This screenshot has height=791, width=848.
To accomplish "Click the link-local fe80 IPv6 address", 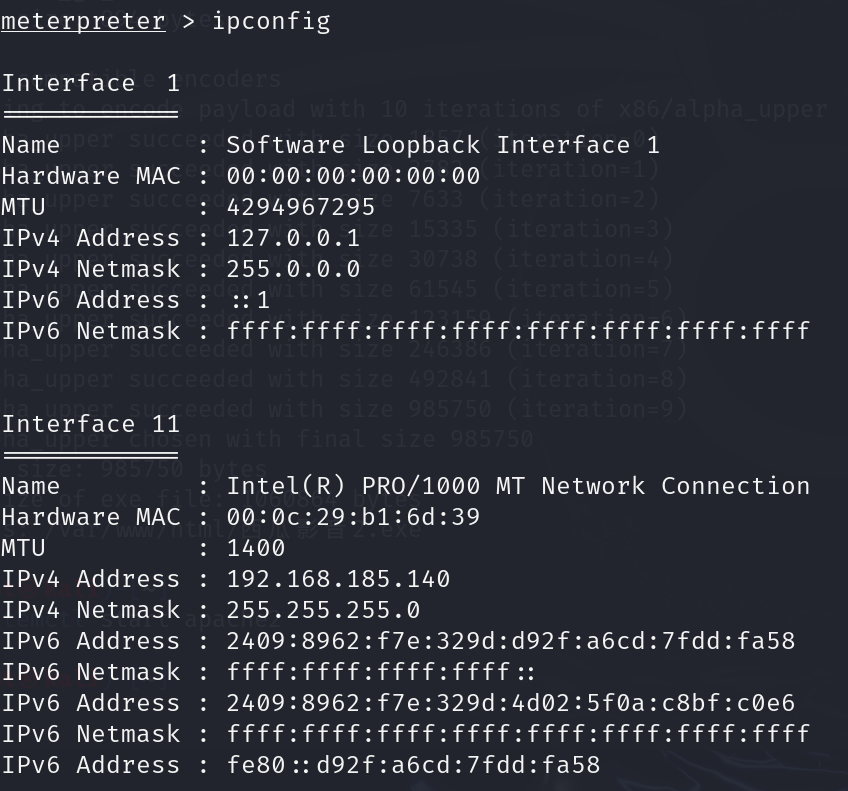I will pos(413,765).
